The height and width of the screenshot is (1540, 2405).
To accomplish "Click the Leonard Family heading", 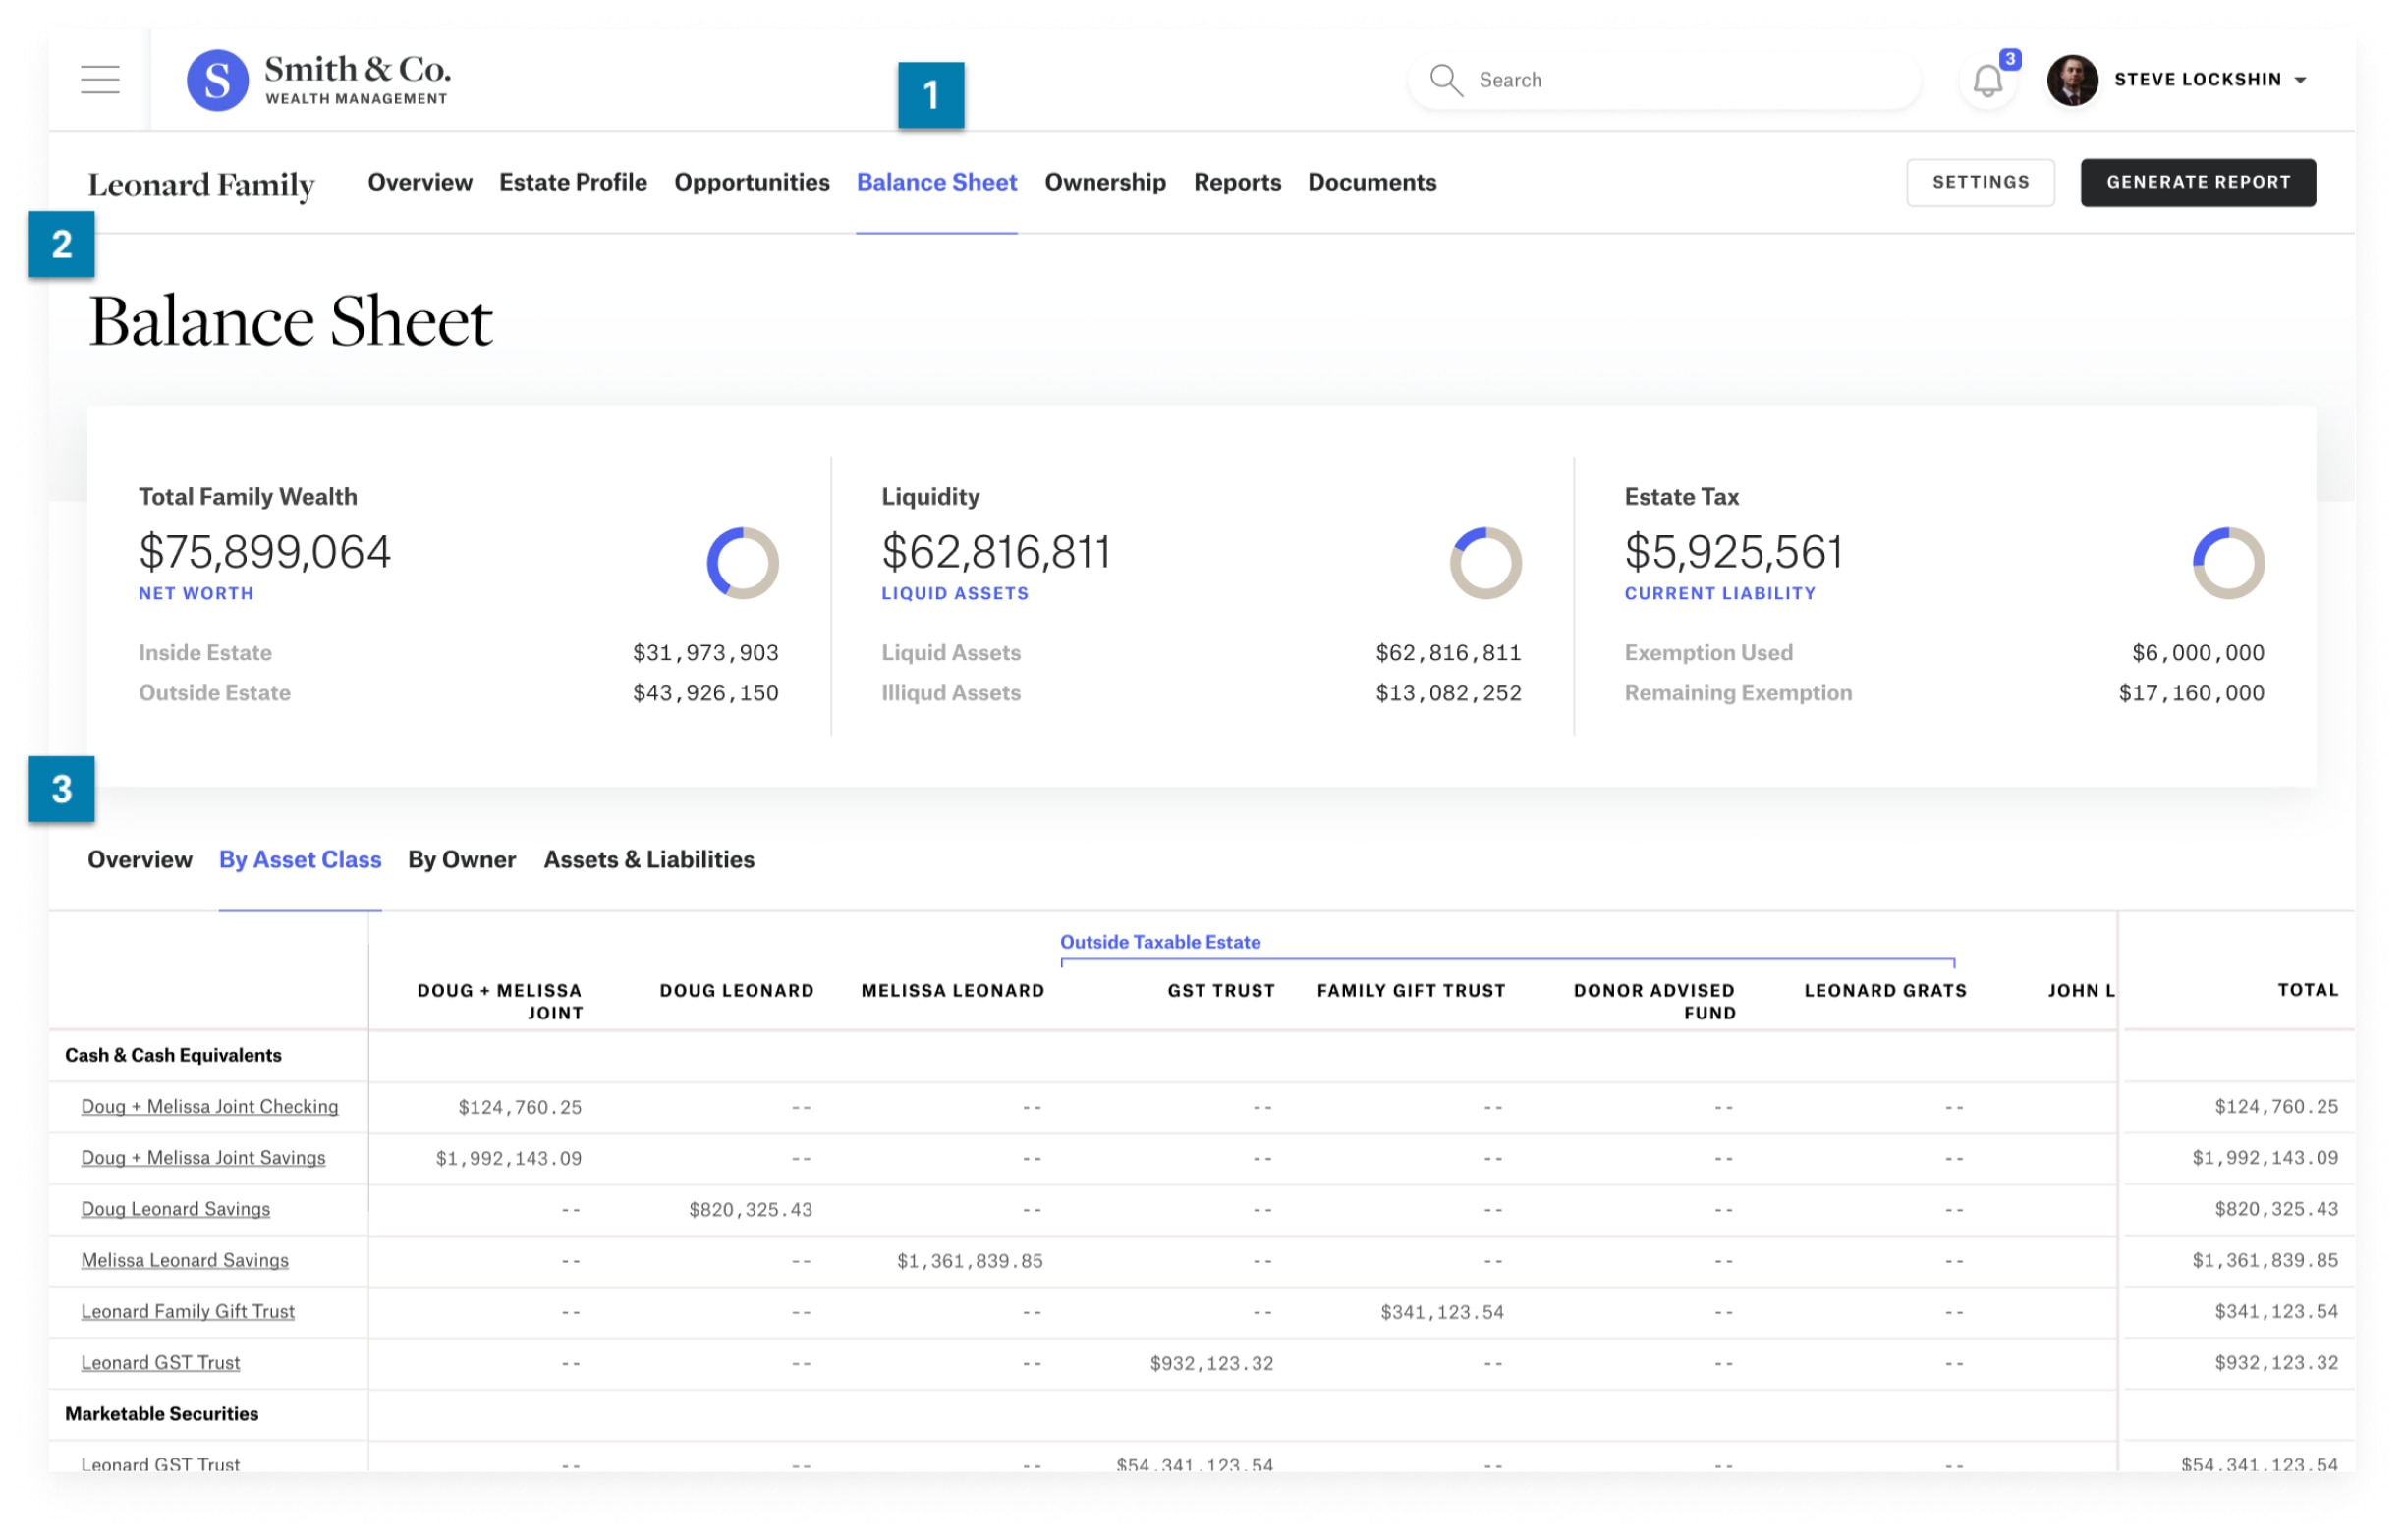I will coord(201,185).
